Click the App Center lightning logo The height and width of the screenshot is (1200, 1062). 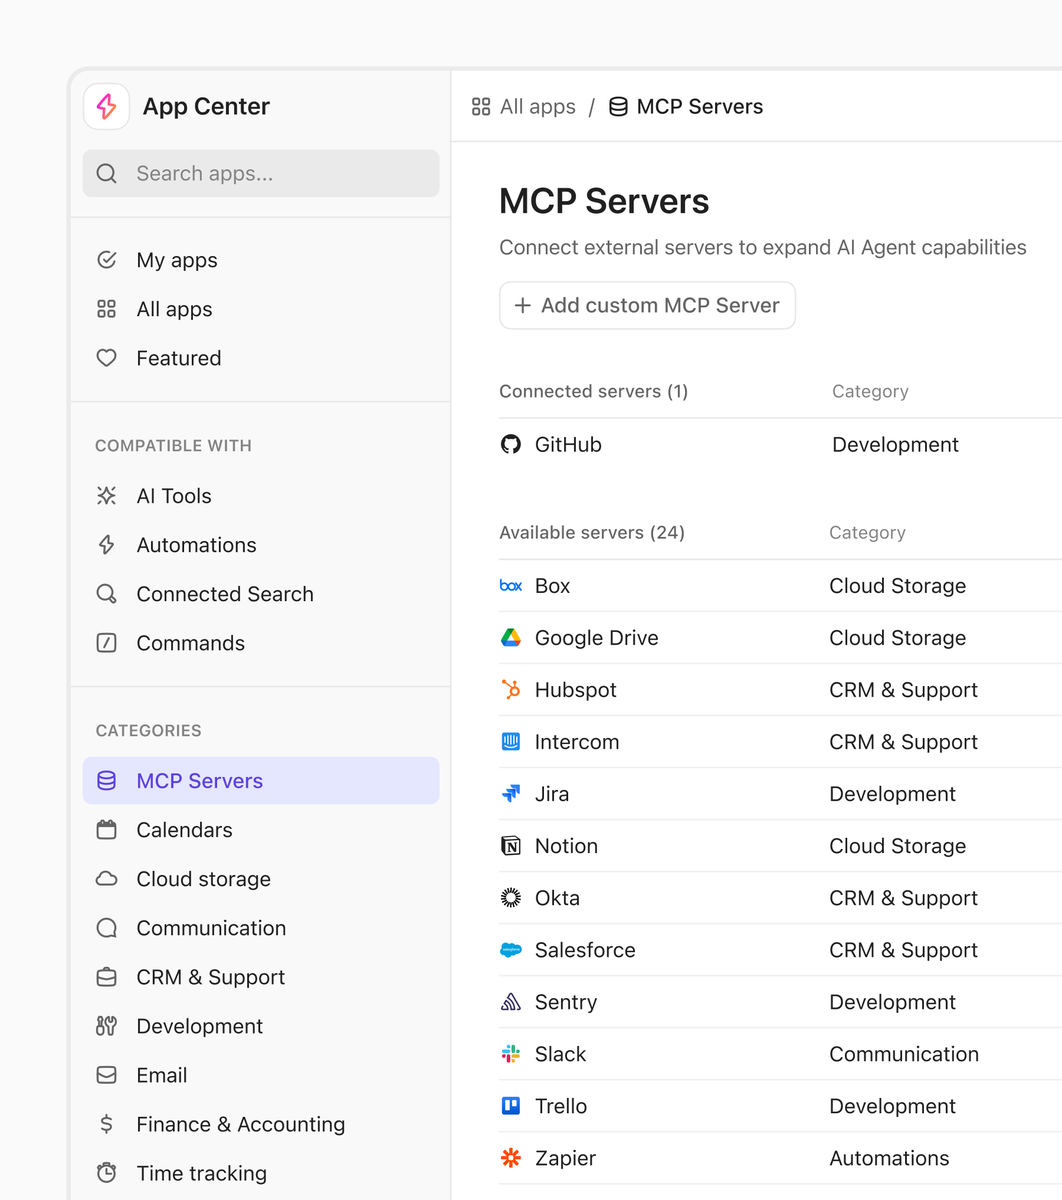107,106
